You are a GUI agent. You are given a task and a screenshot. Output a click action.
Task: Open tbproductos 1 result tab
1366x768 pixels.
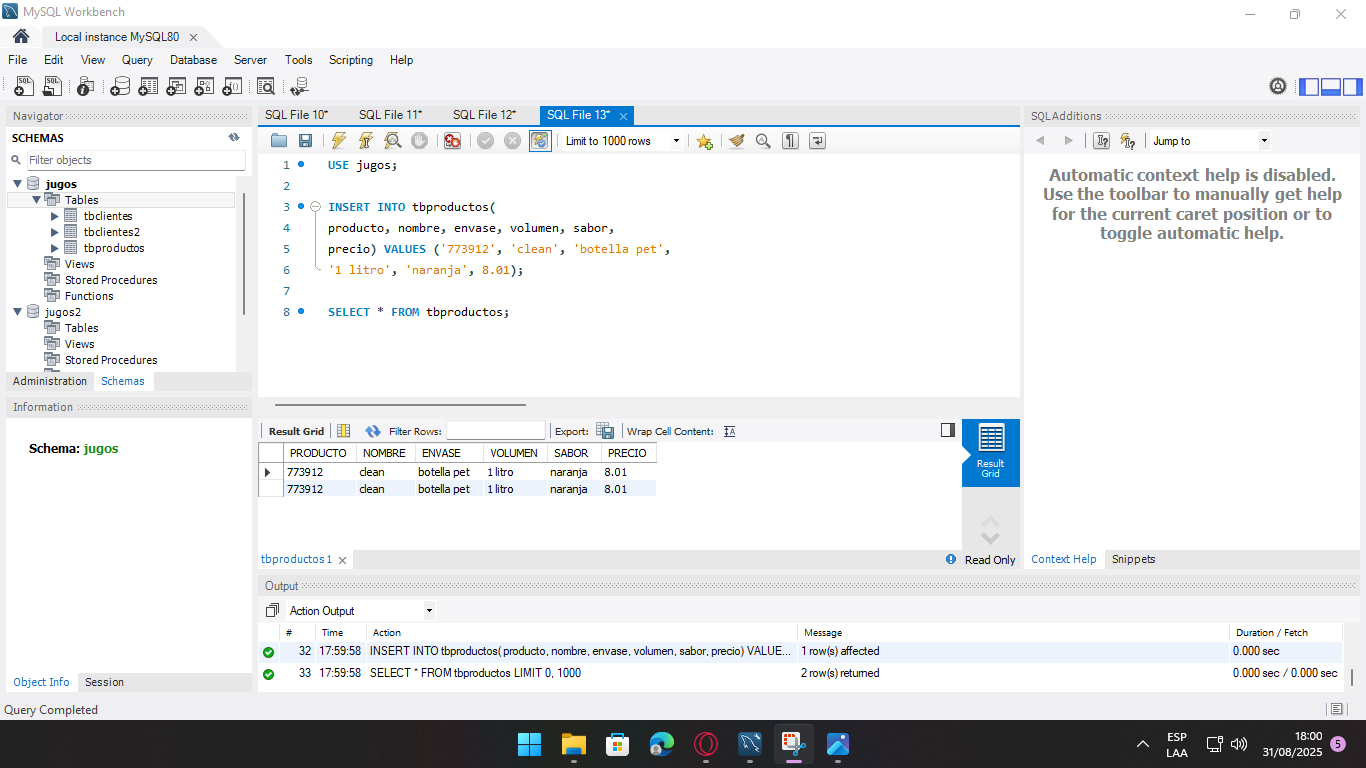296,559
